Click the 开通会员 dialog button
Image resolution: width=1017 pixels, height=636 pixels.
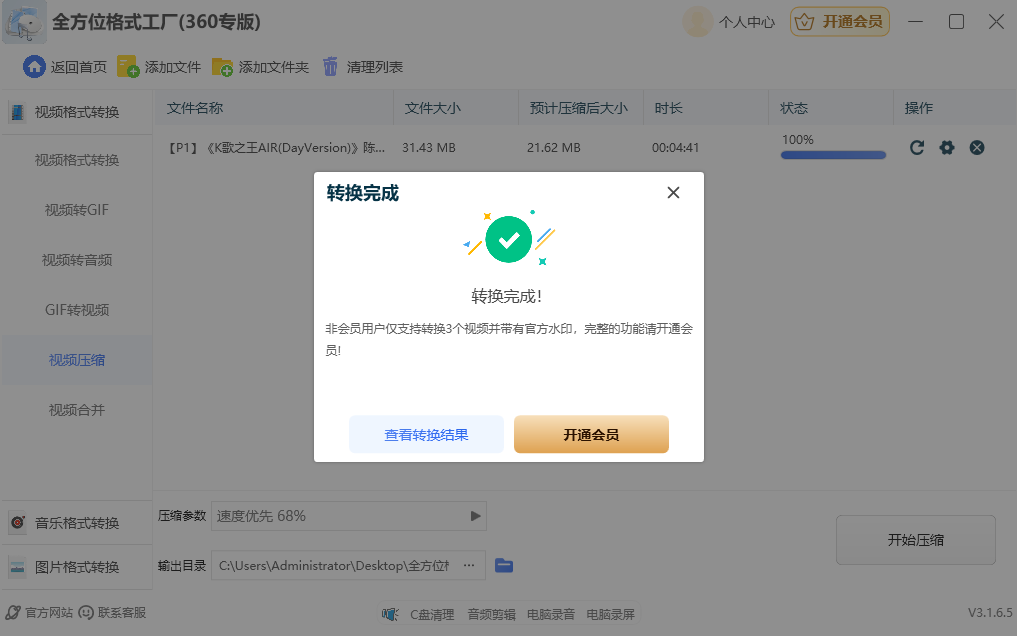click(x=591, y=434)
